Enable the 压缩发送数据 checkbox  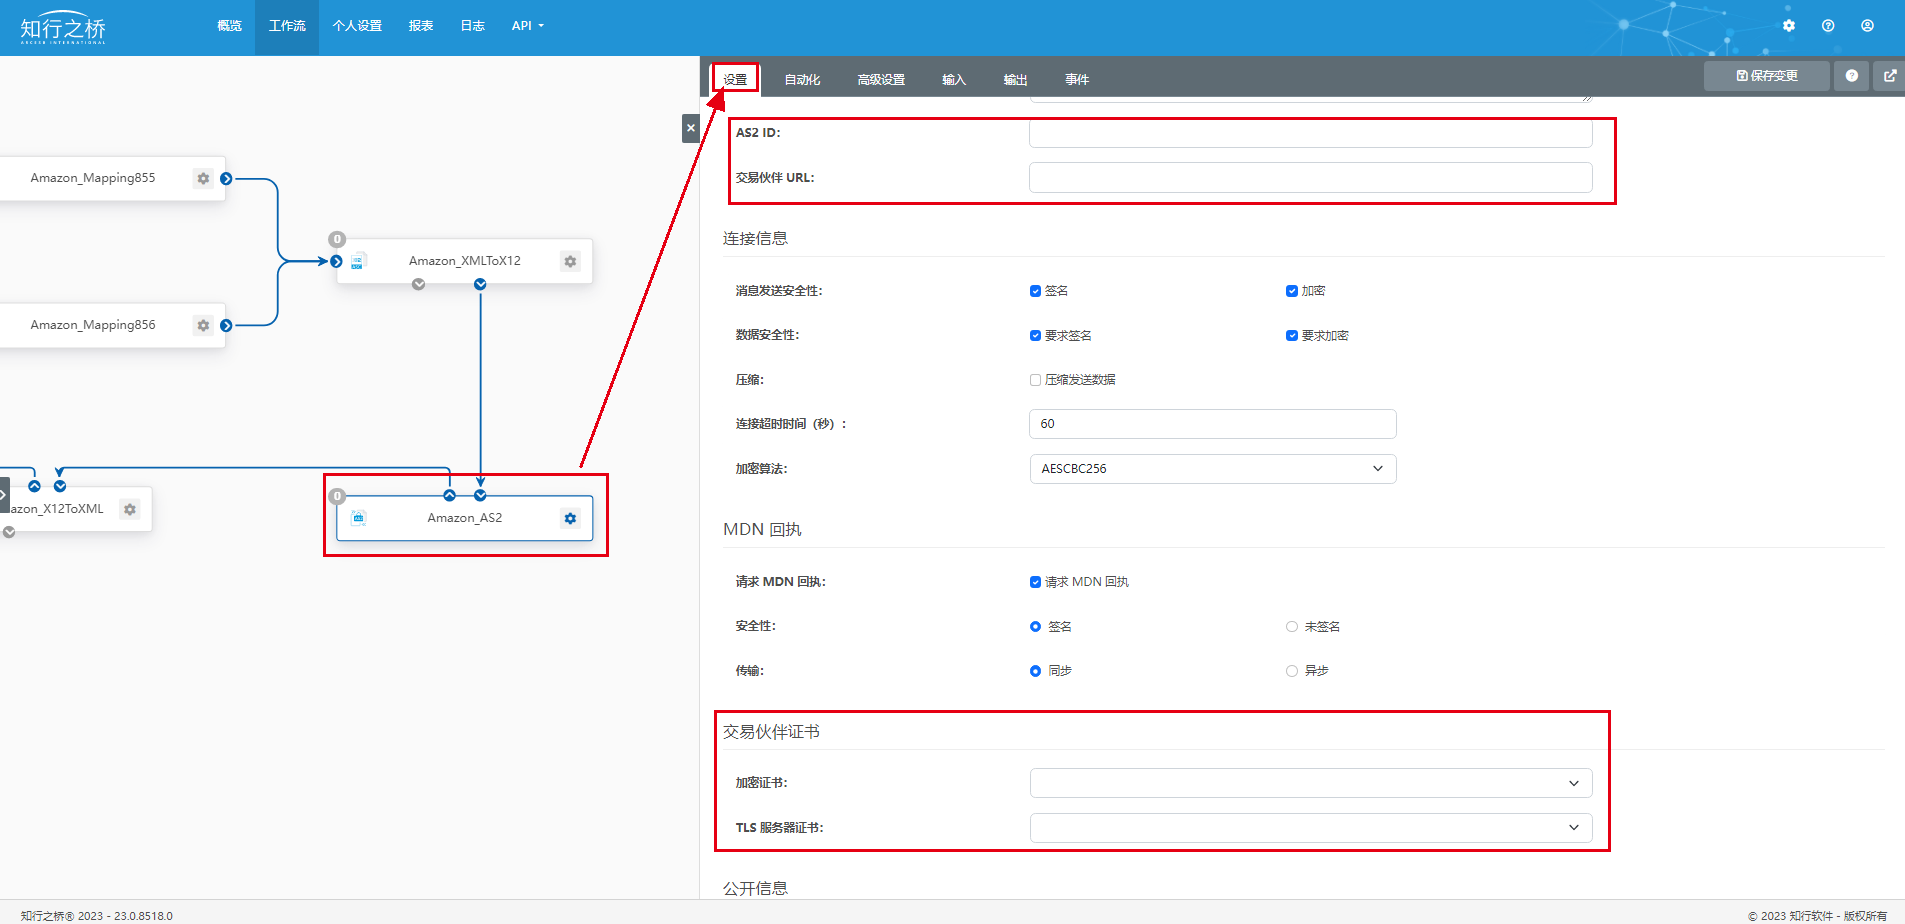click(x=1036, y=380)
